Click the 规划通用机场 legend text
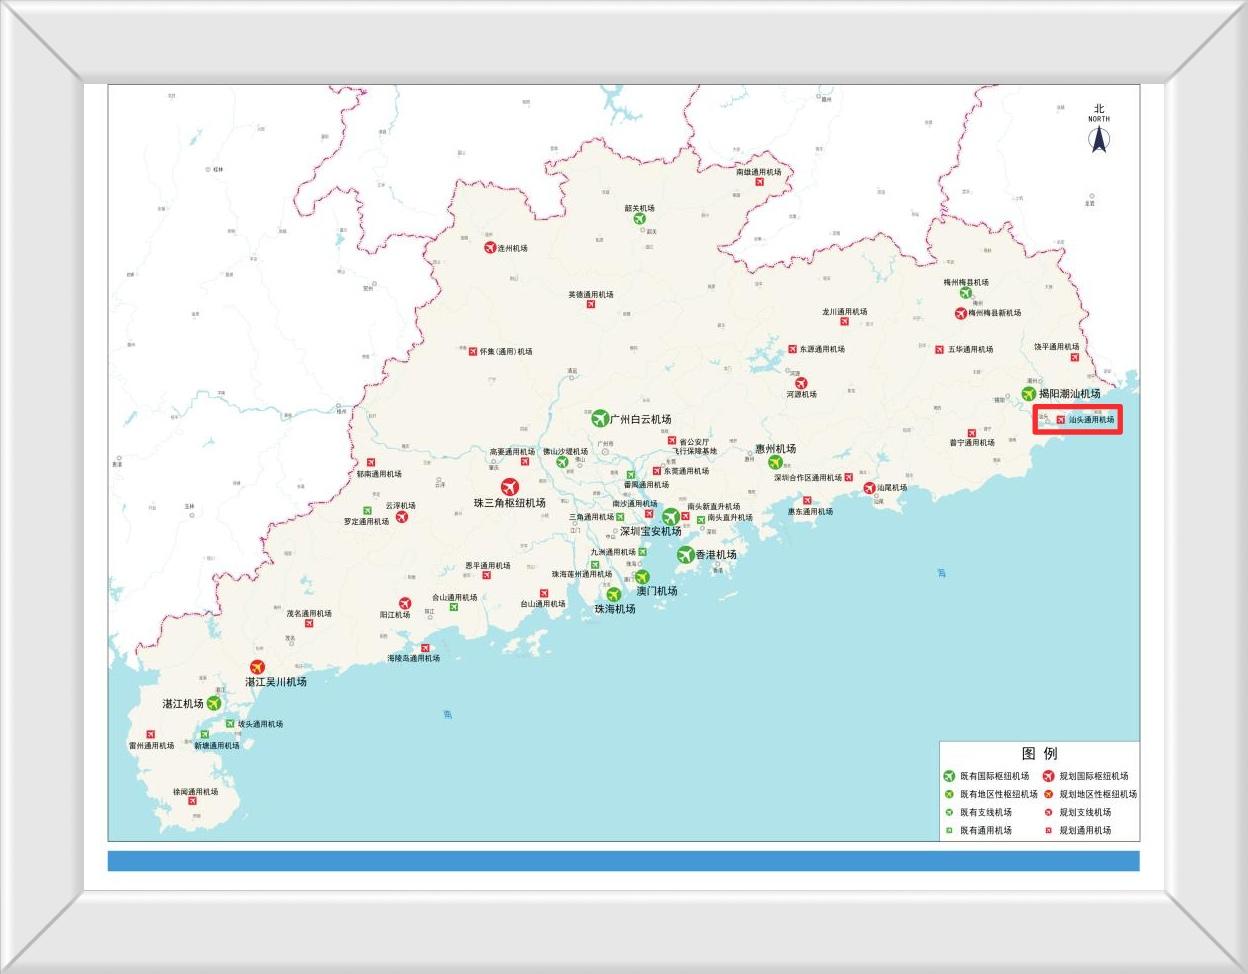The image size is (1248, 974). coord(1085,830)
